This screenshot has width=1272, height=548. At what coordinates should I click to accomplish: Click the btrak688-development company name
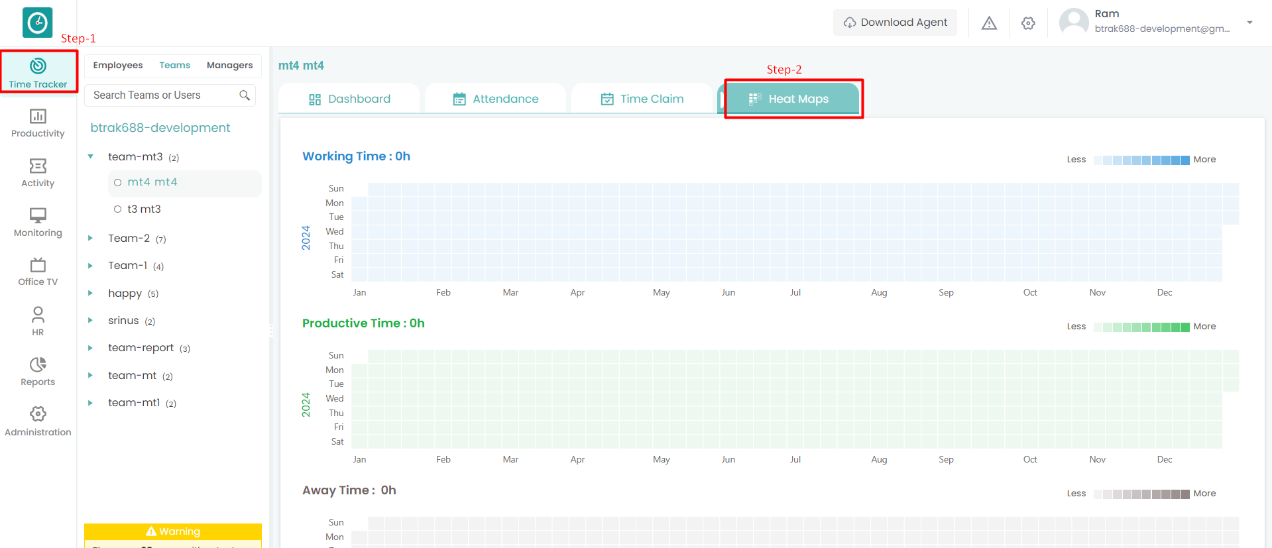point(160,128)
